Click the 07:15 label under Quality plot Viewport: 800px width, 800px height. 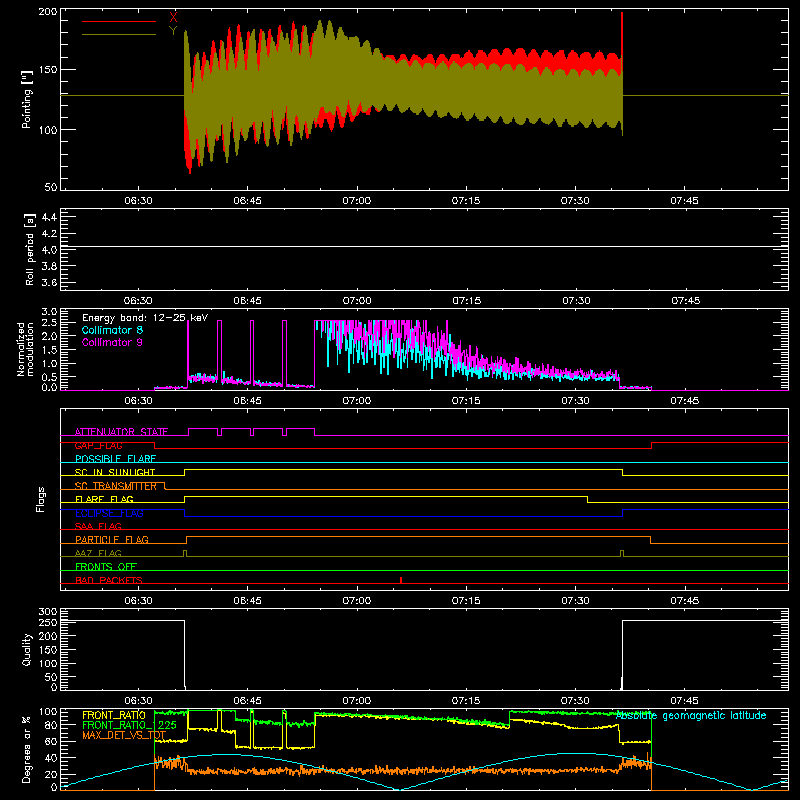click(x=466, y=701)
